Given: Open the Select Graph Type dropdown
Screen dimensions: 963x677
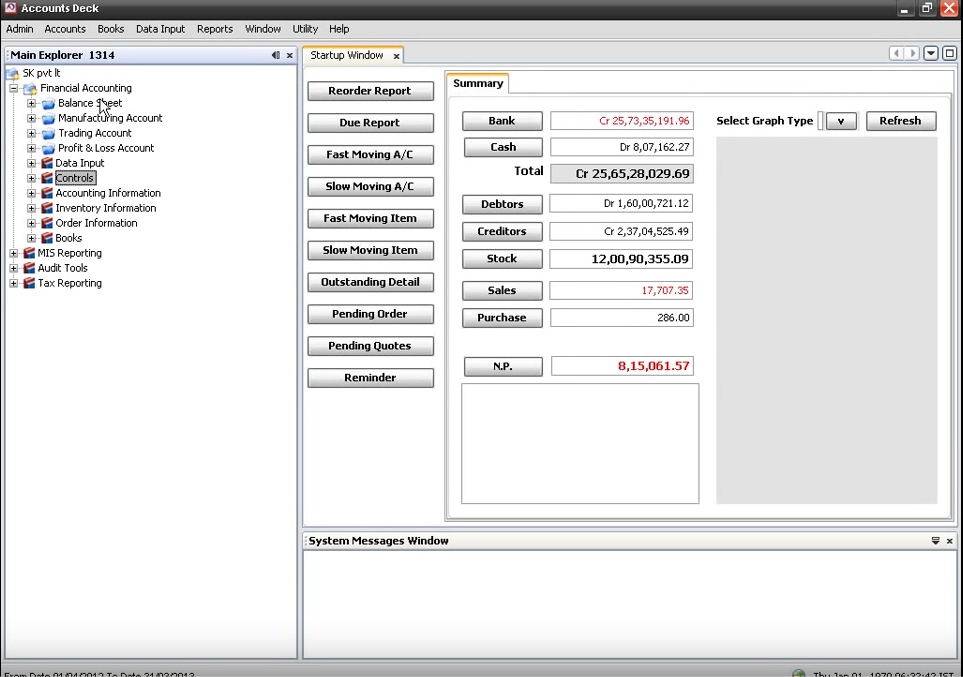Looking at the screenshot, I should click(841, 121).
